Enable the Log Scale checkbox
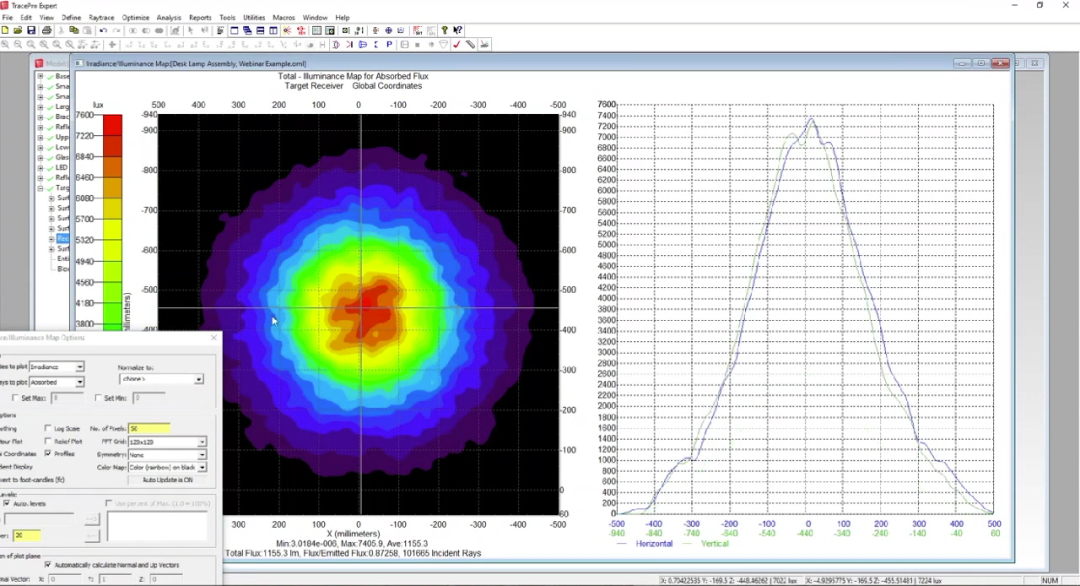The image size is (1080, 586). (x=48, y=428)
